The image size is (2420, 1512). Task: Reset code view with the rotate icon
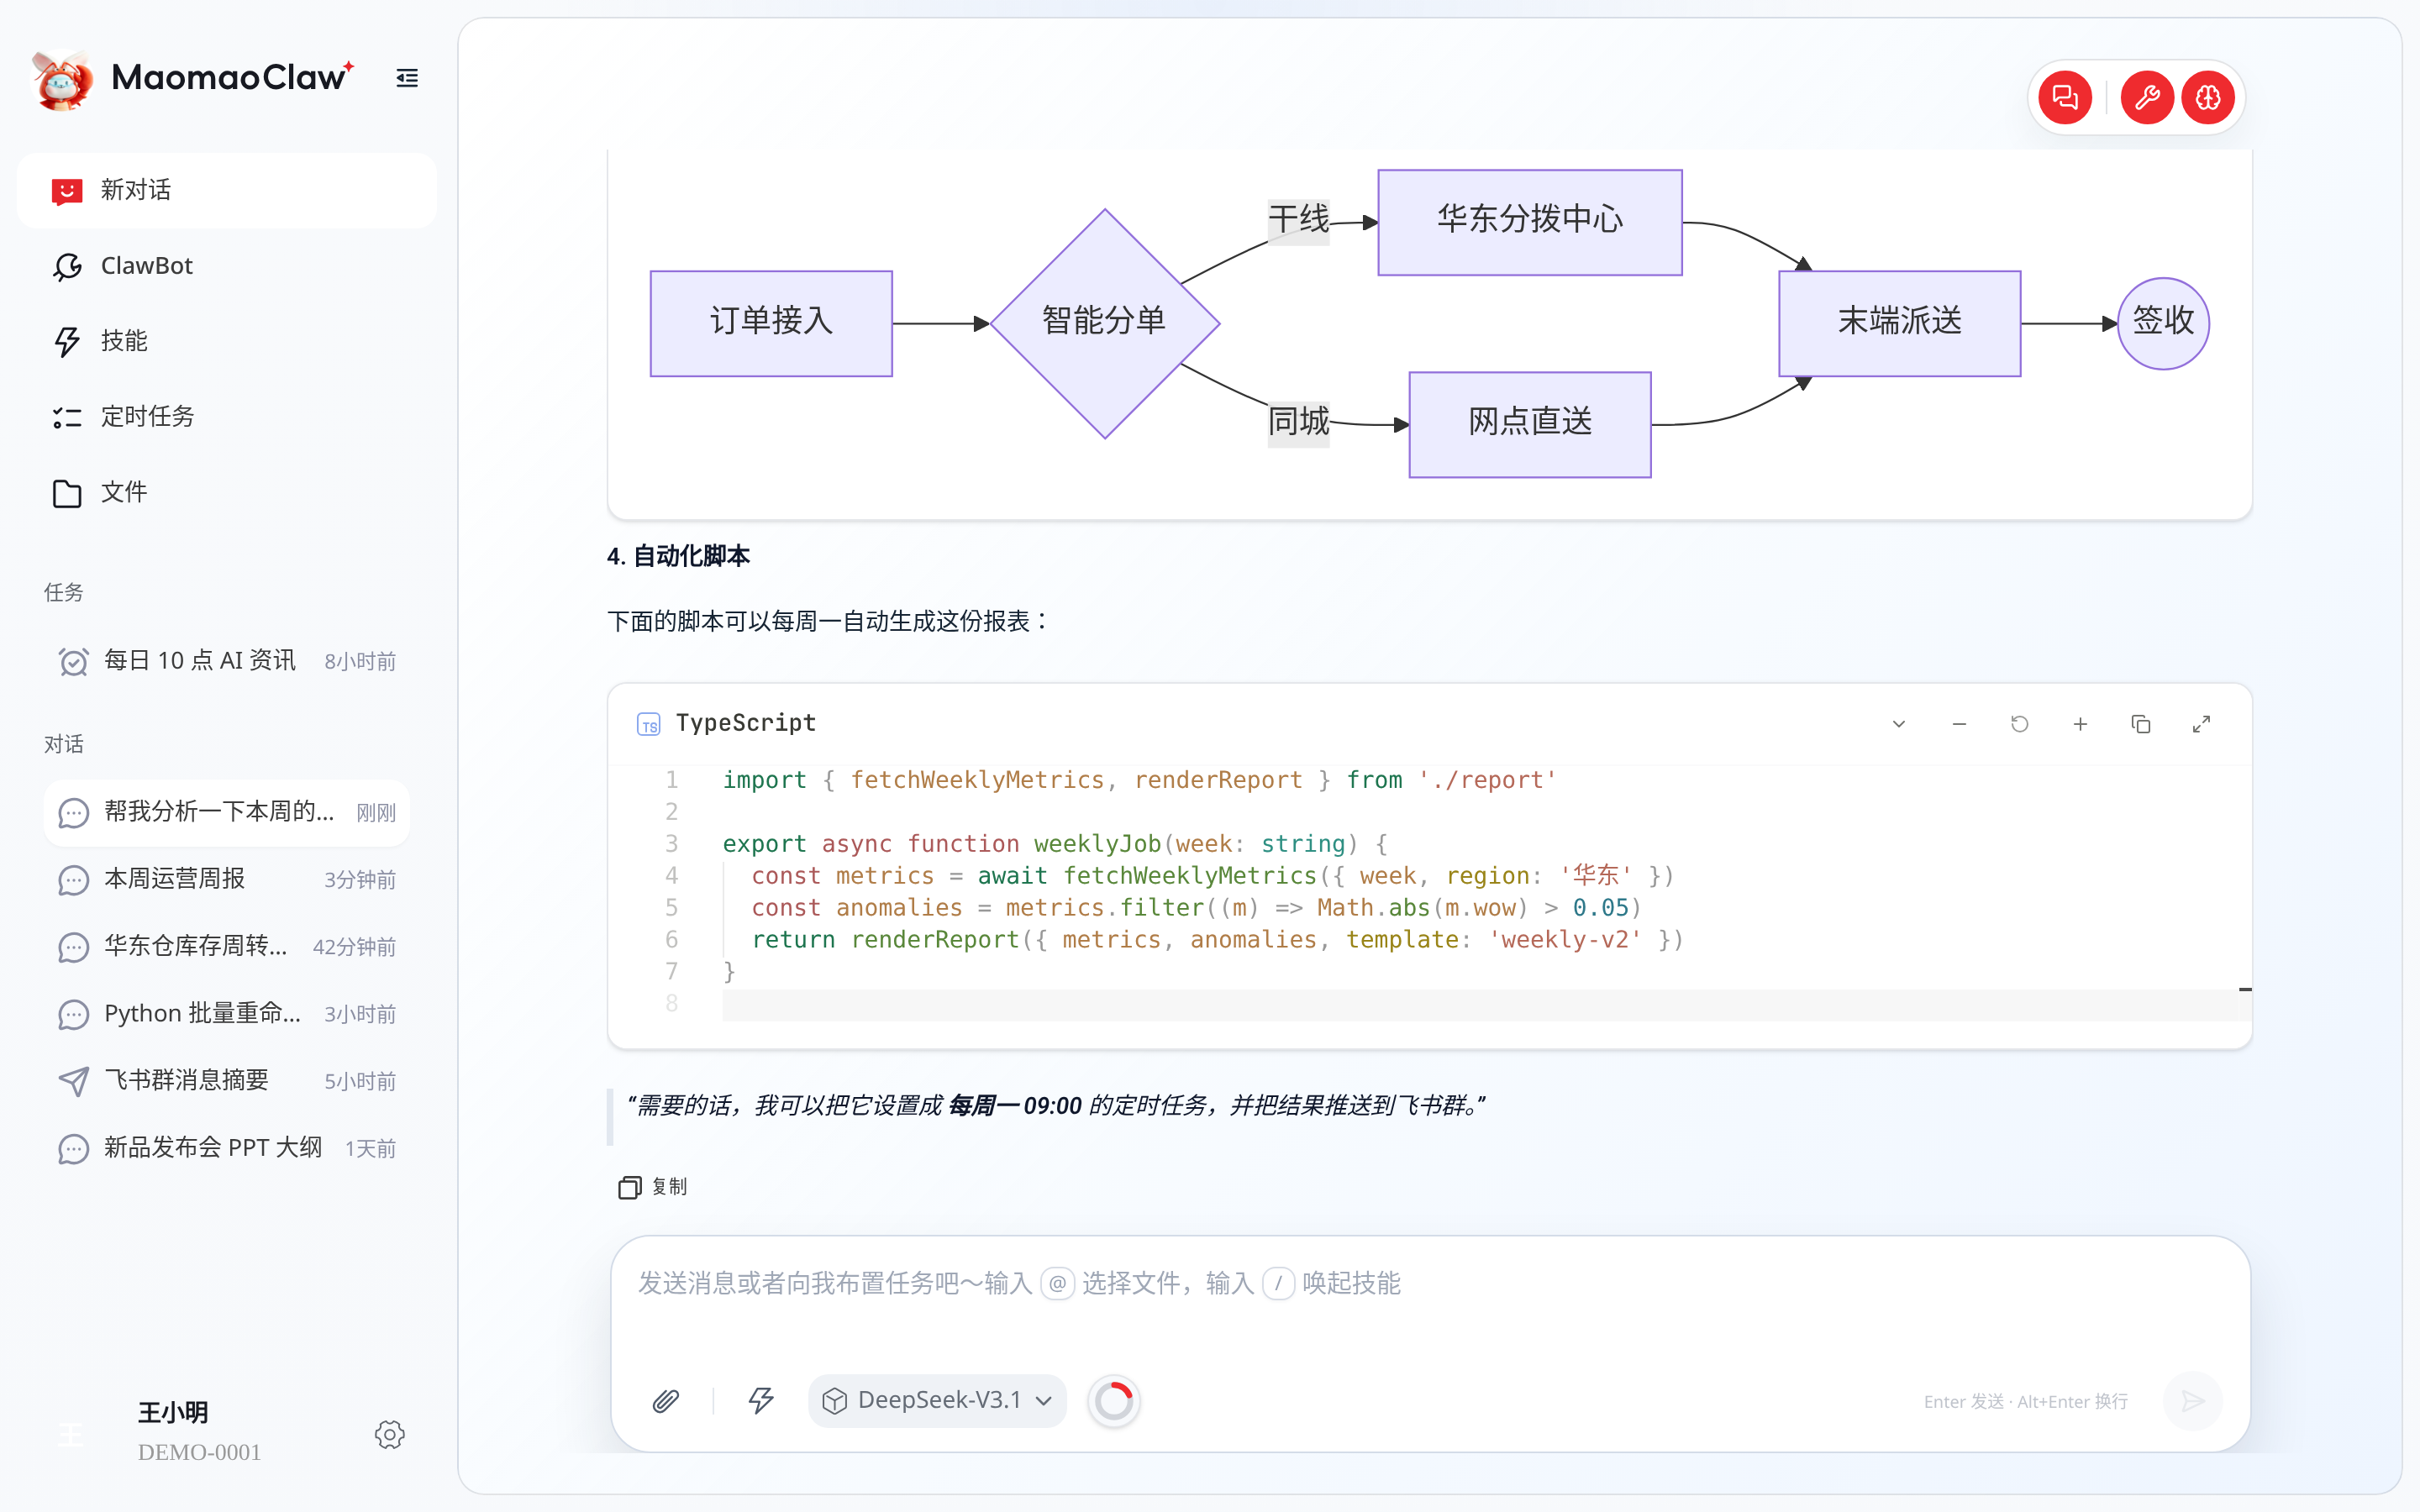tap(2019, 724)
